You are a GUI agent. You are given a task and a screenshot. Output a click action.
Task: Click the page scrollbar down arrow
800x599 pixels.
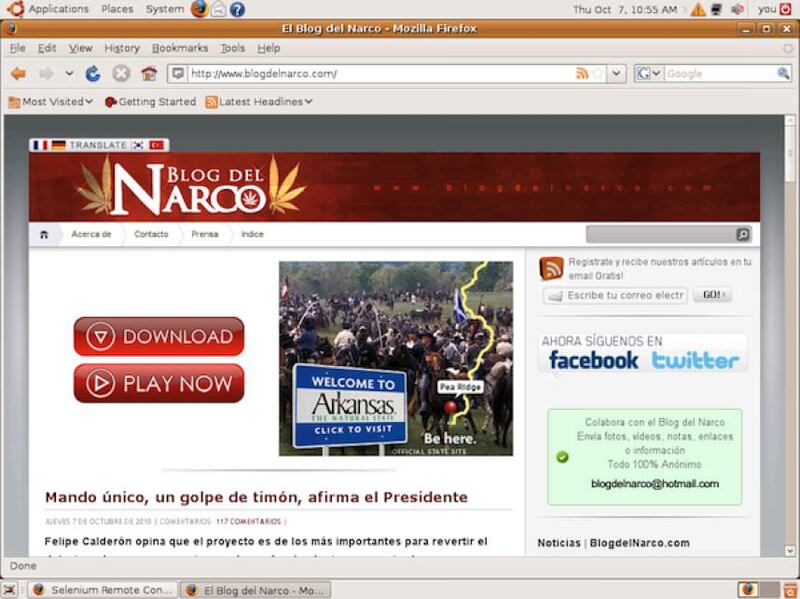click(789, 551)
